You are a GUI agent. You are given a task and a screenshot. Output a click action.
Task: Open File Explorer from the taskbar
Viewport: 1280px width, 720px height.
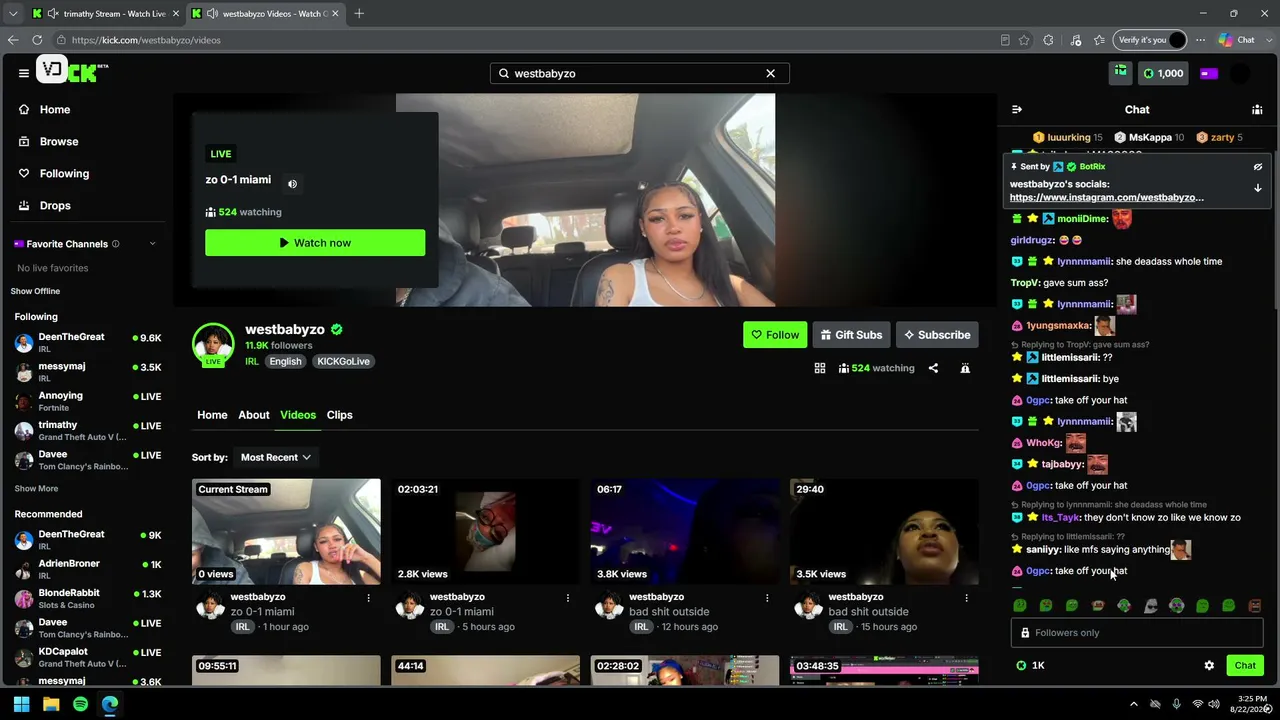click(51, 704)
